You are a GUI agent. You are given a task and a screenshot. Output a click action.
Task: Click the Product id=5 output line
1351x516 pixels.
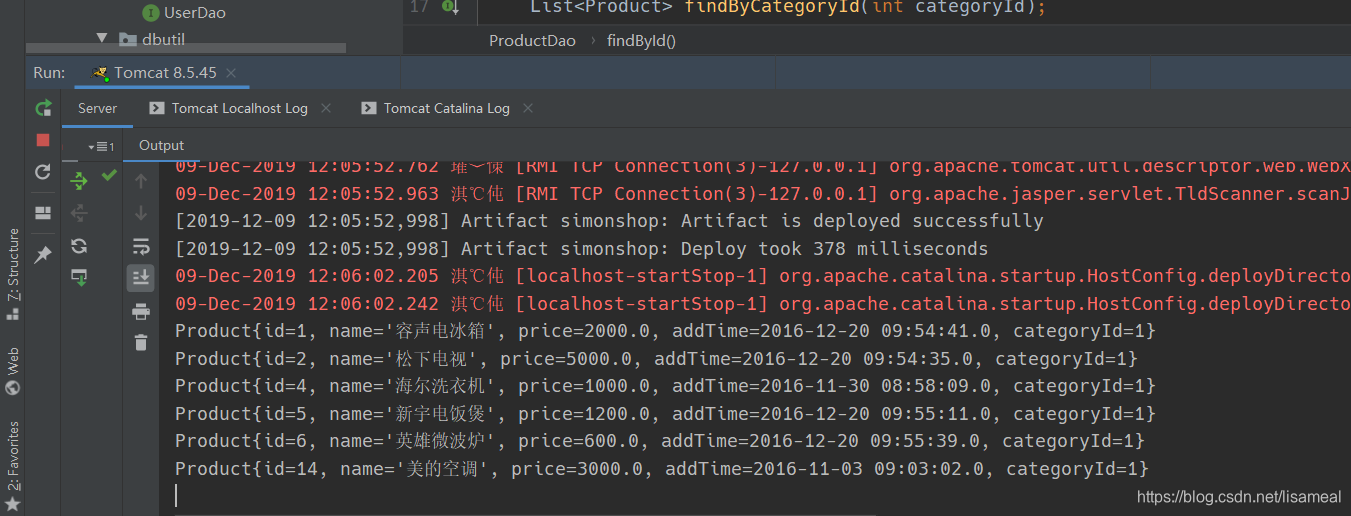[665, 414]
